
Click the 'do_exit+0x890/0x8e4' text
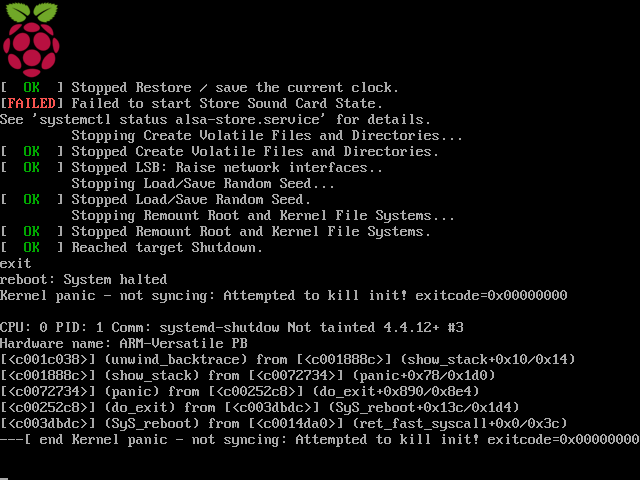pos(395,391)
